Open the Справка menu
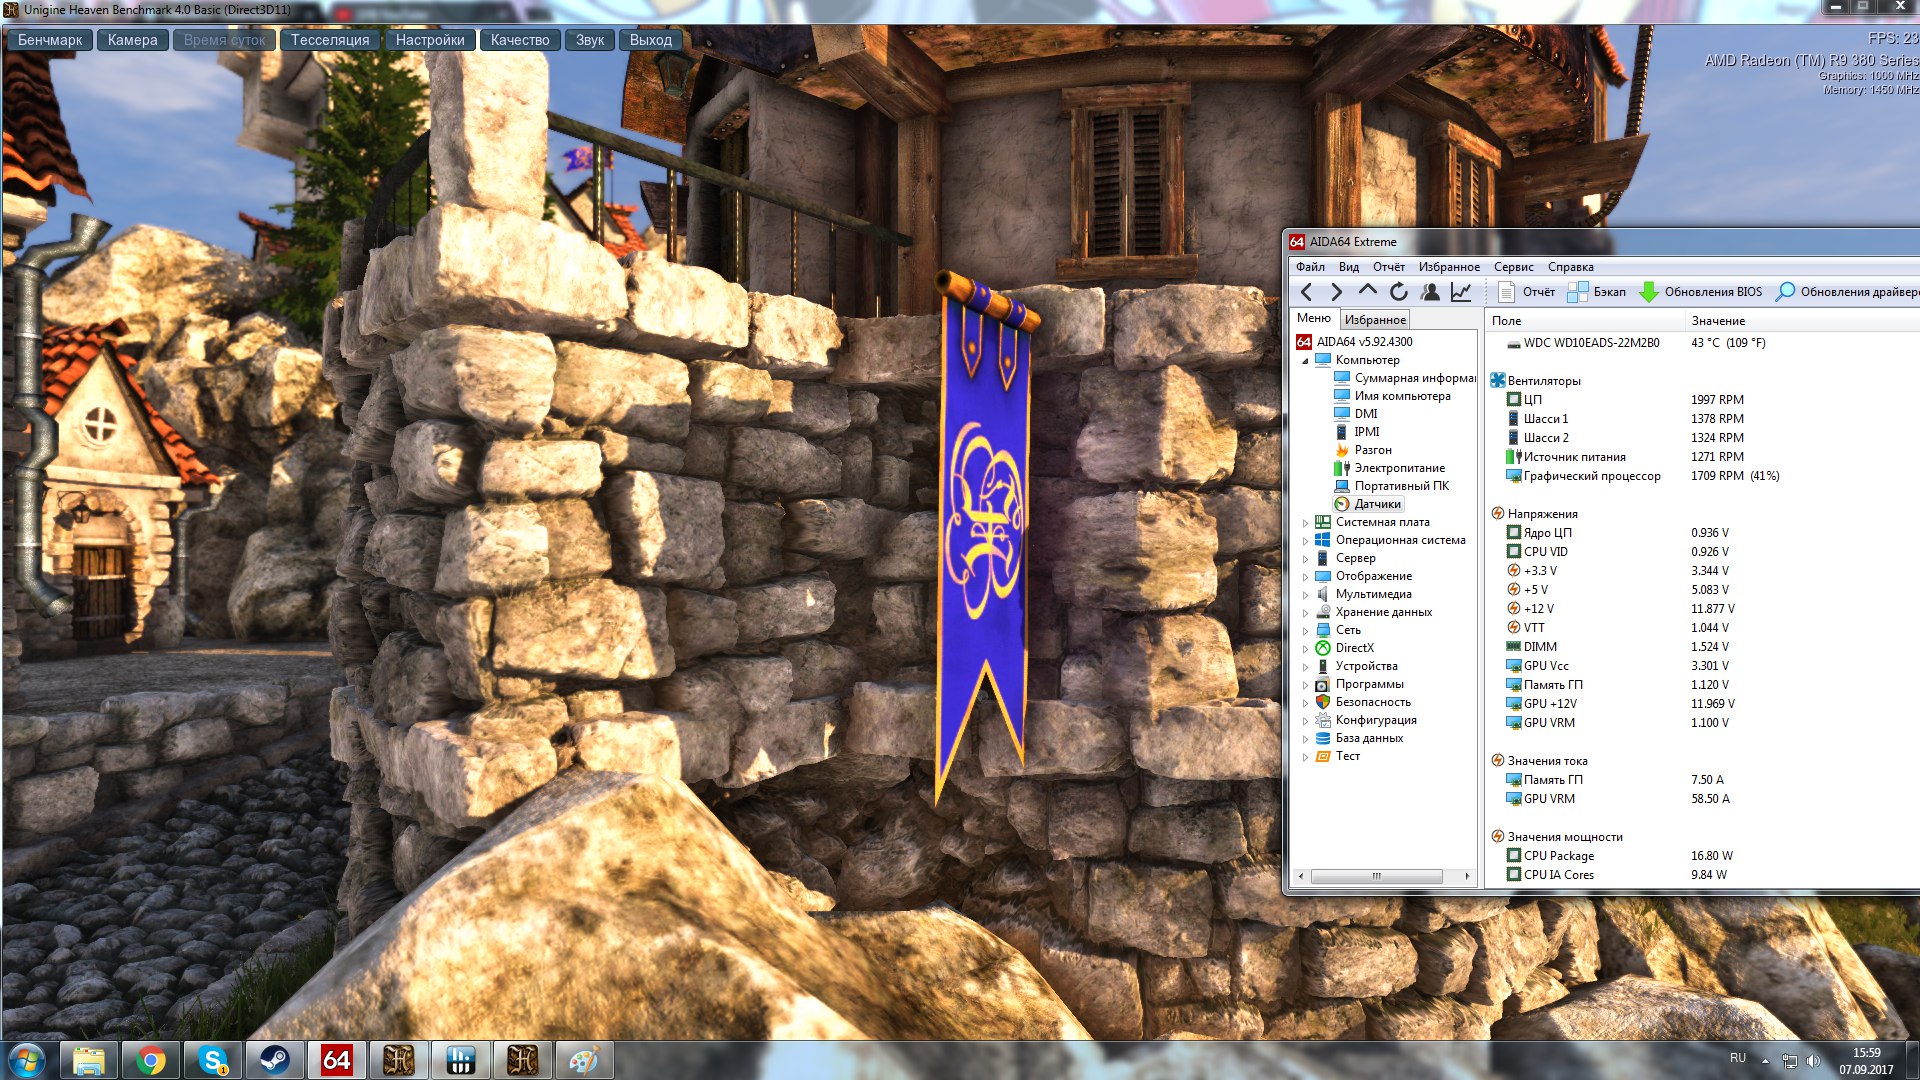 [x=1571, y=267]
